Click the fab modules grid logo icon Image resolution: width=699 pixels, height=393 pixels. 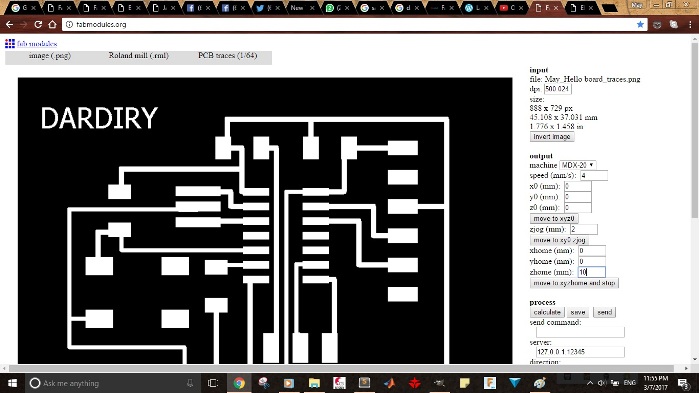[x=10, y=43]
